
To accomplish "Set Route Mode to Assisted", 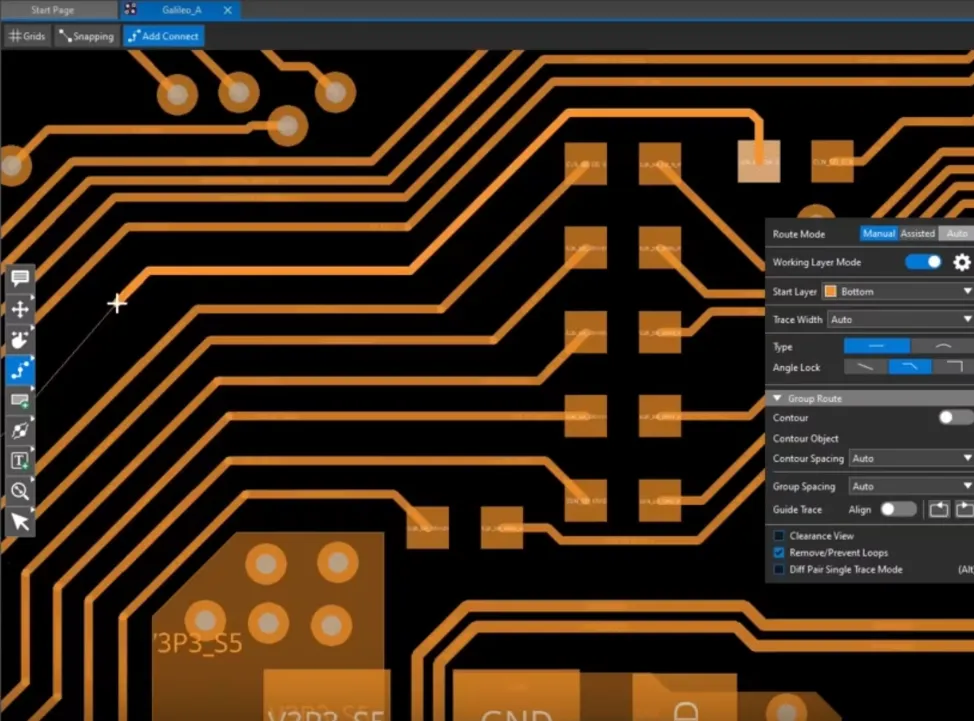I will tap(917, 234).
